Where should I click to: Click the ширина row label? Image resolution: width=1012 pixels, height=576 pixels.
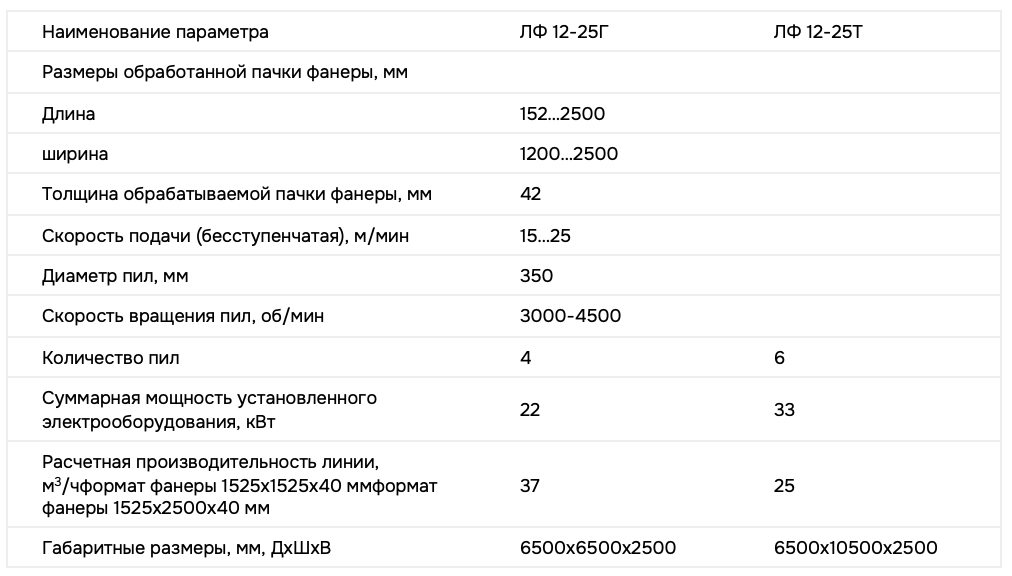[75, 154]
